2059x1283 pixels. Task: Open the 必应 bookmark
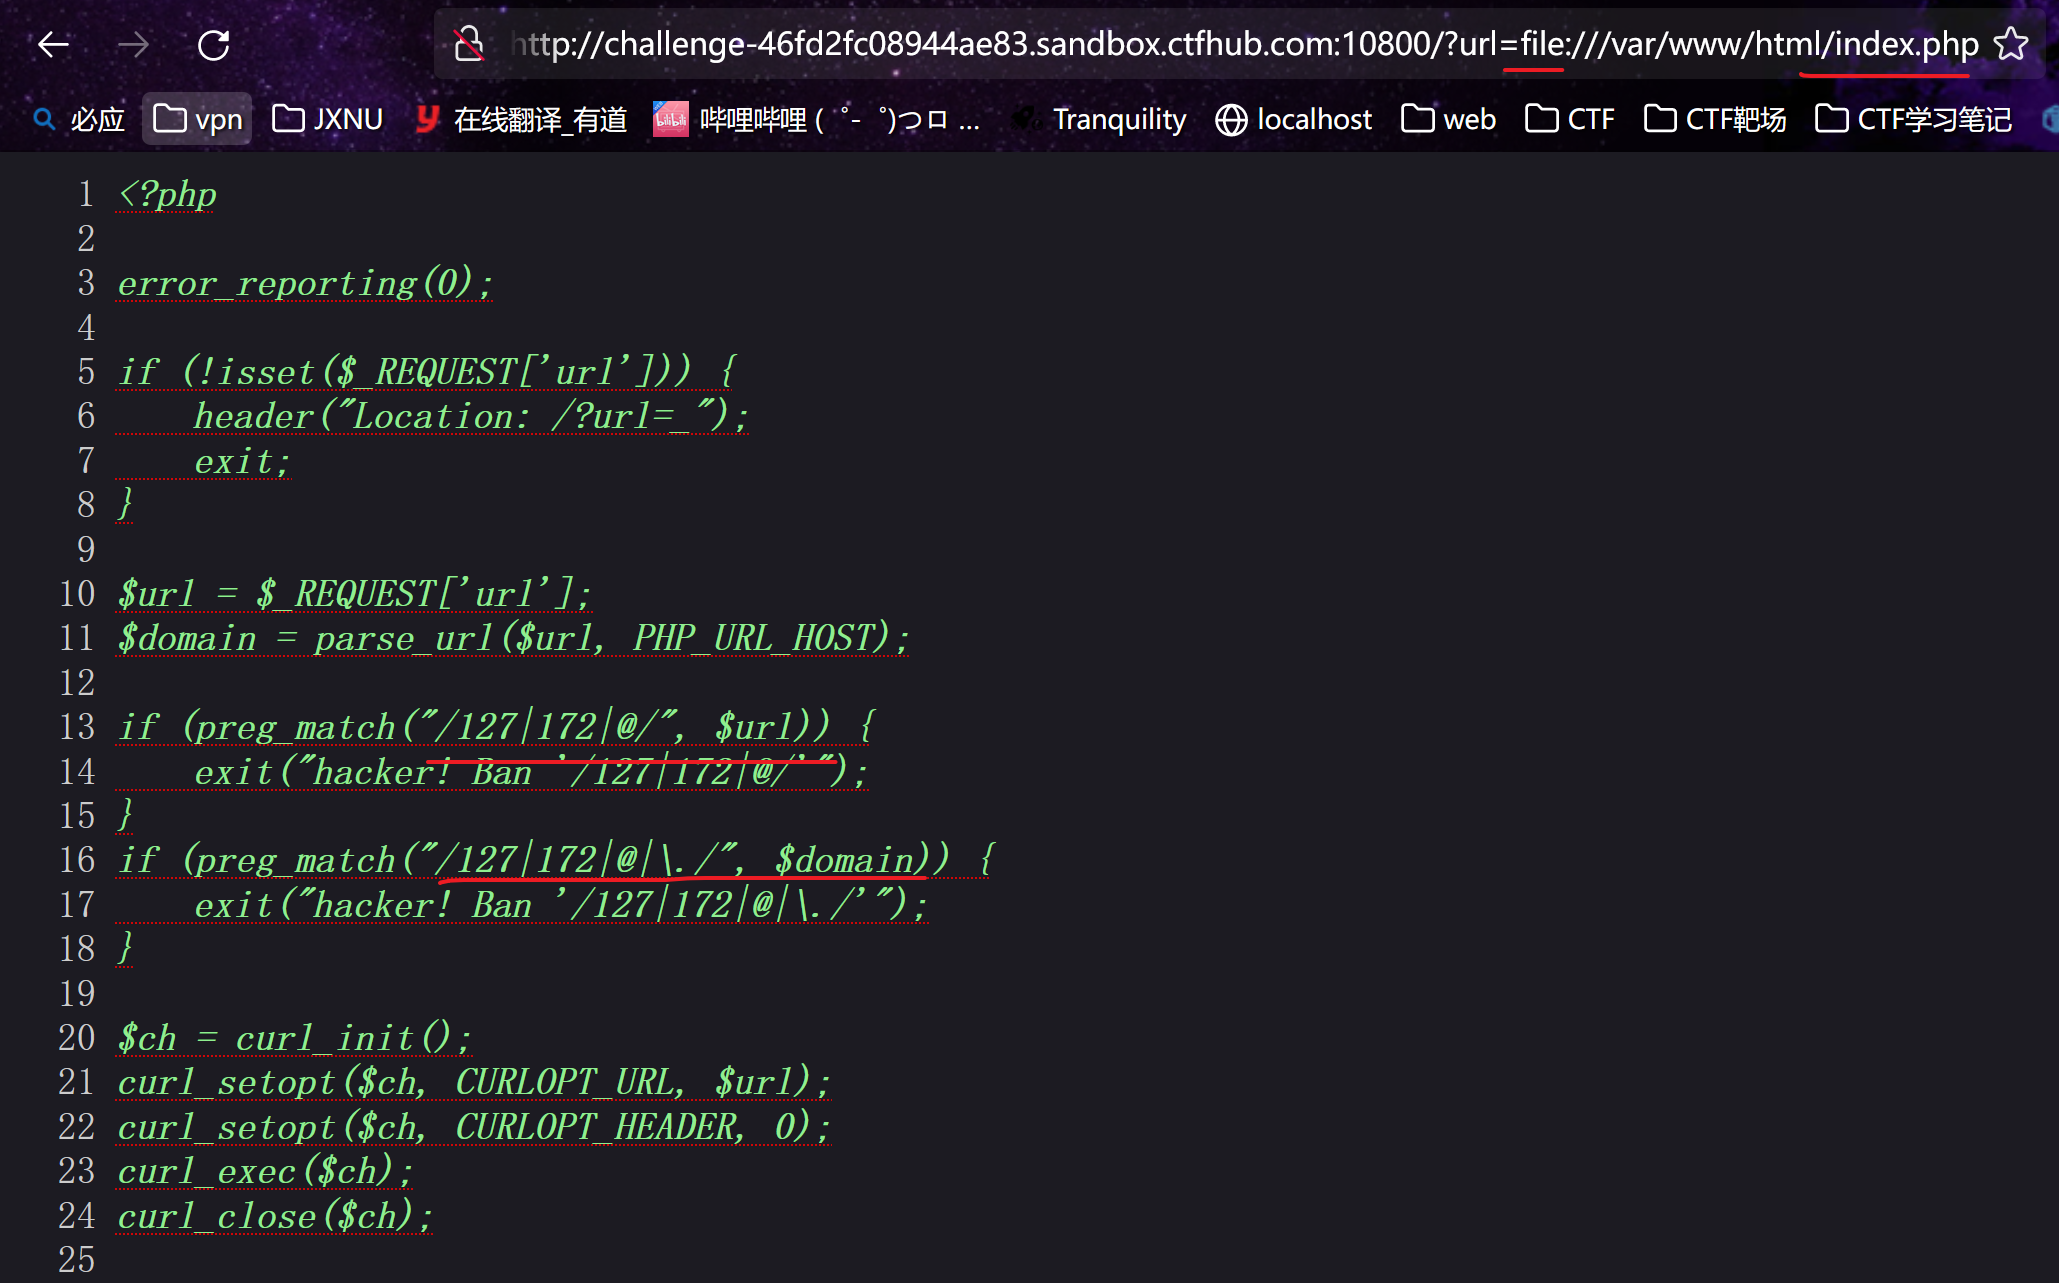tap(80, 119)
